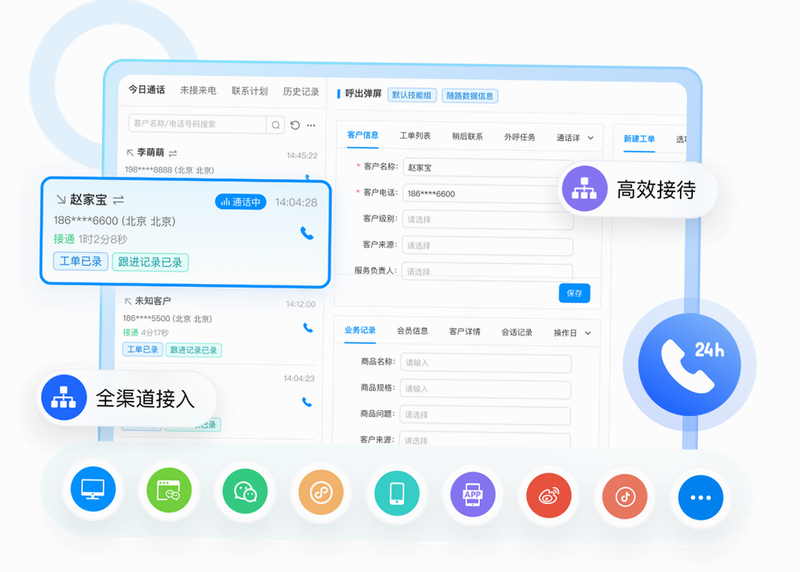Open the 商品问题 dropdown
Viewport: 800px width, 572px height.
pyautogui.click(x=485, y=415)
